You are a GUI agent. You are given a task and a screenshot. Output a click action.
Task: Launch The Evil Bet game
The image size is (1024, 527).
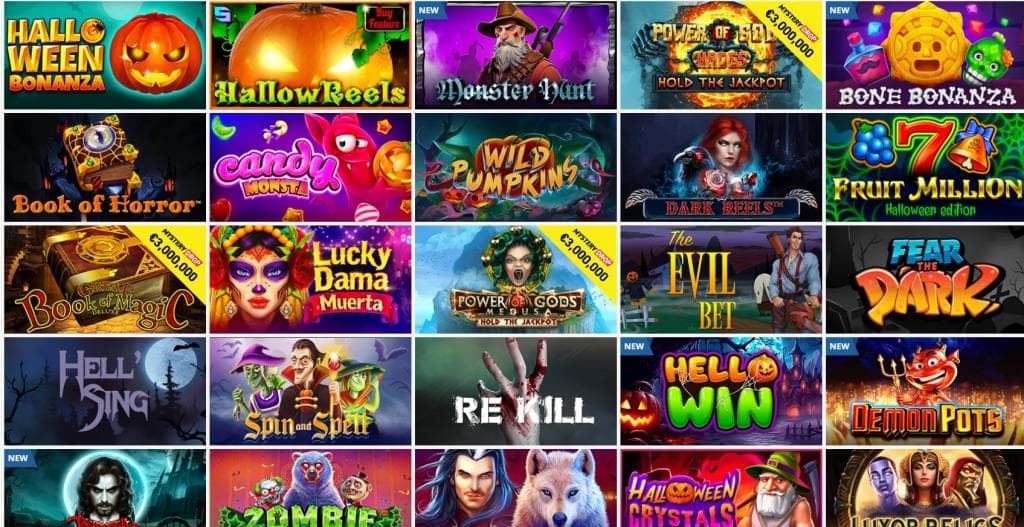(x=721, y=279)
